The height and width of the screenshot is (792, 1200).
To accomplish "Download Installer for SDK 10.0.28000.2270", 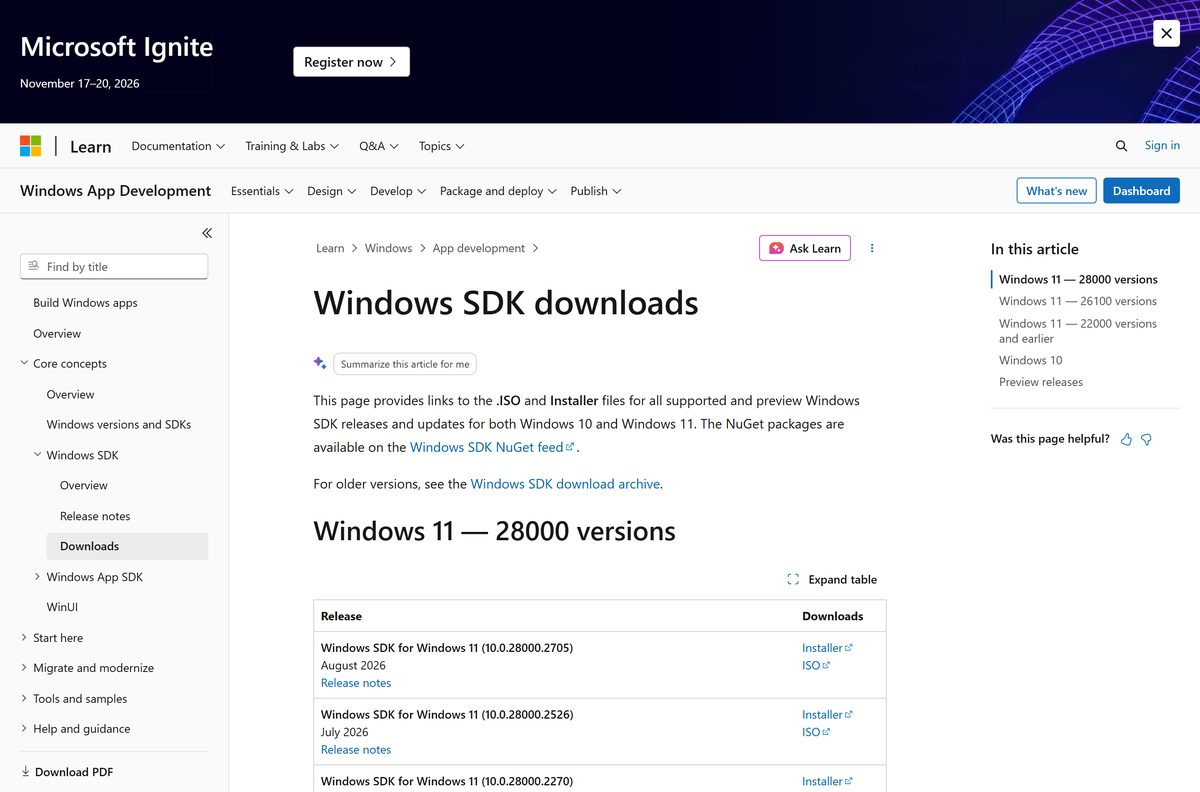I will 827,781.
